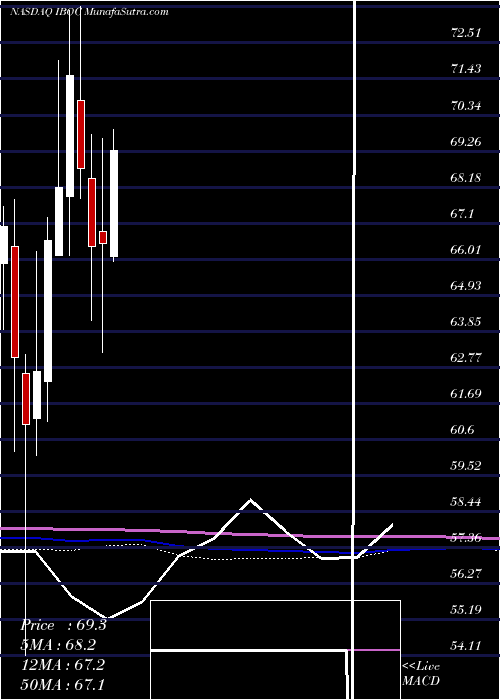This screenshot has width=500, height=700.
Task: Select the 5MA : 68.2 legend entry
Action: pos(58,645)
